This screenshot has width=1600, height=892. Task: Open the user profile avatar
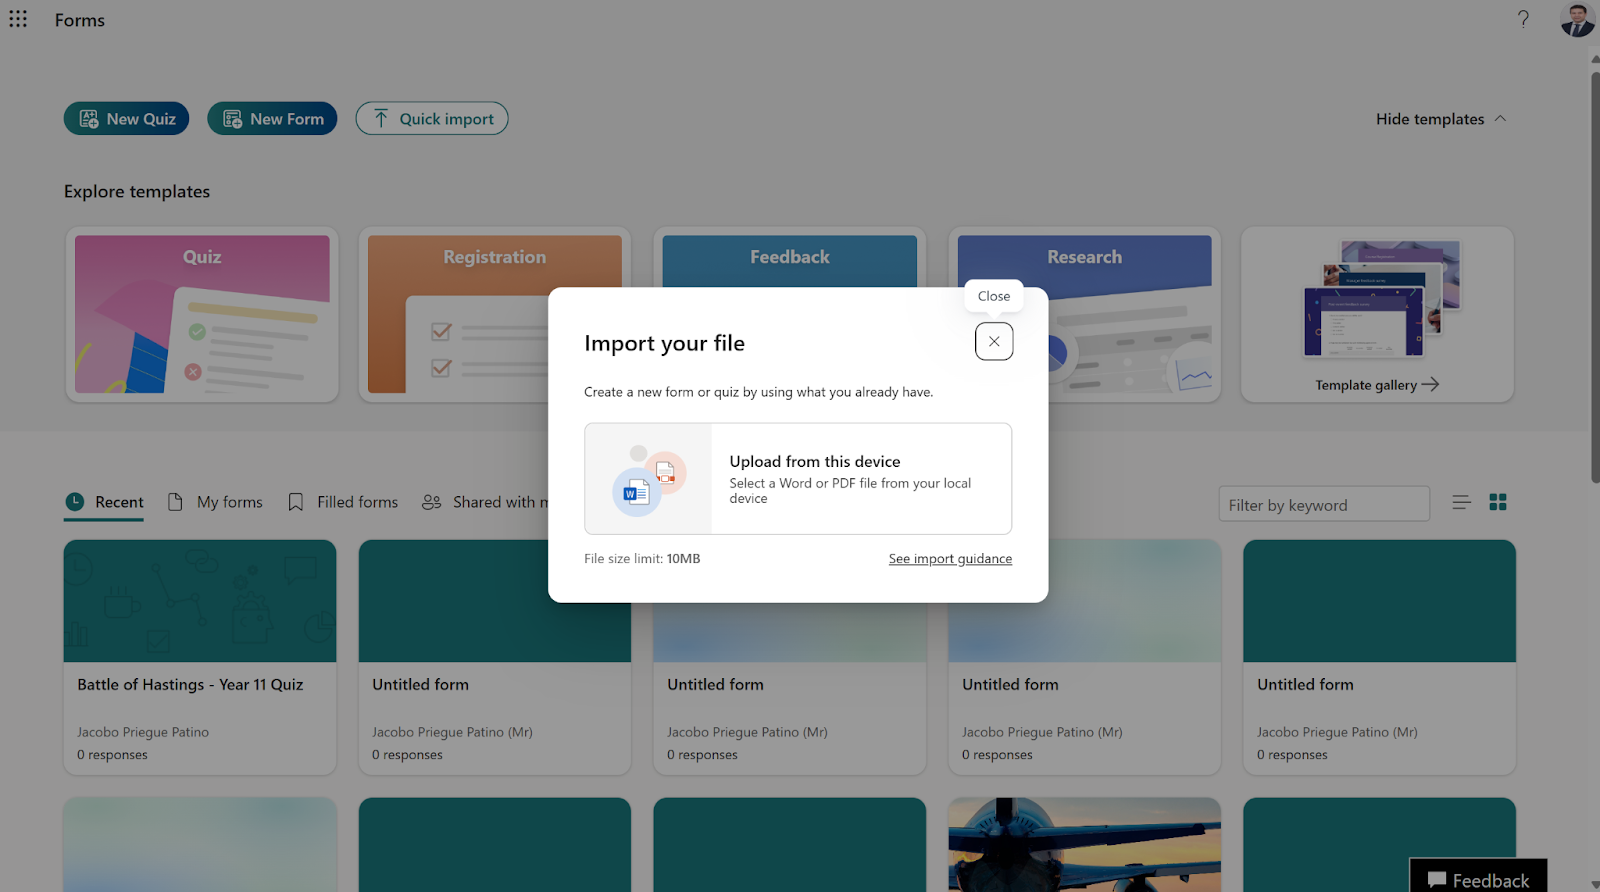(x=1577, y=19)
